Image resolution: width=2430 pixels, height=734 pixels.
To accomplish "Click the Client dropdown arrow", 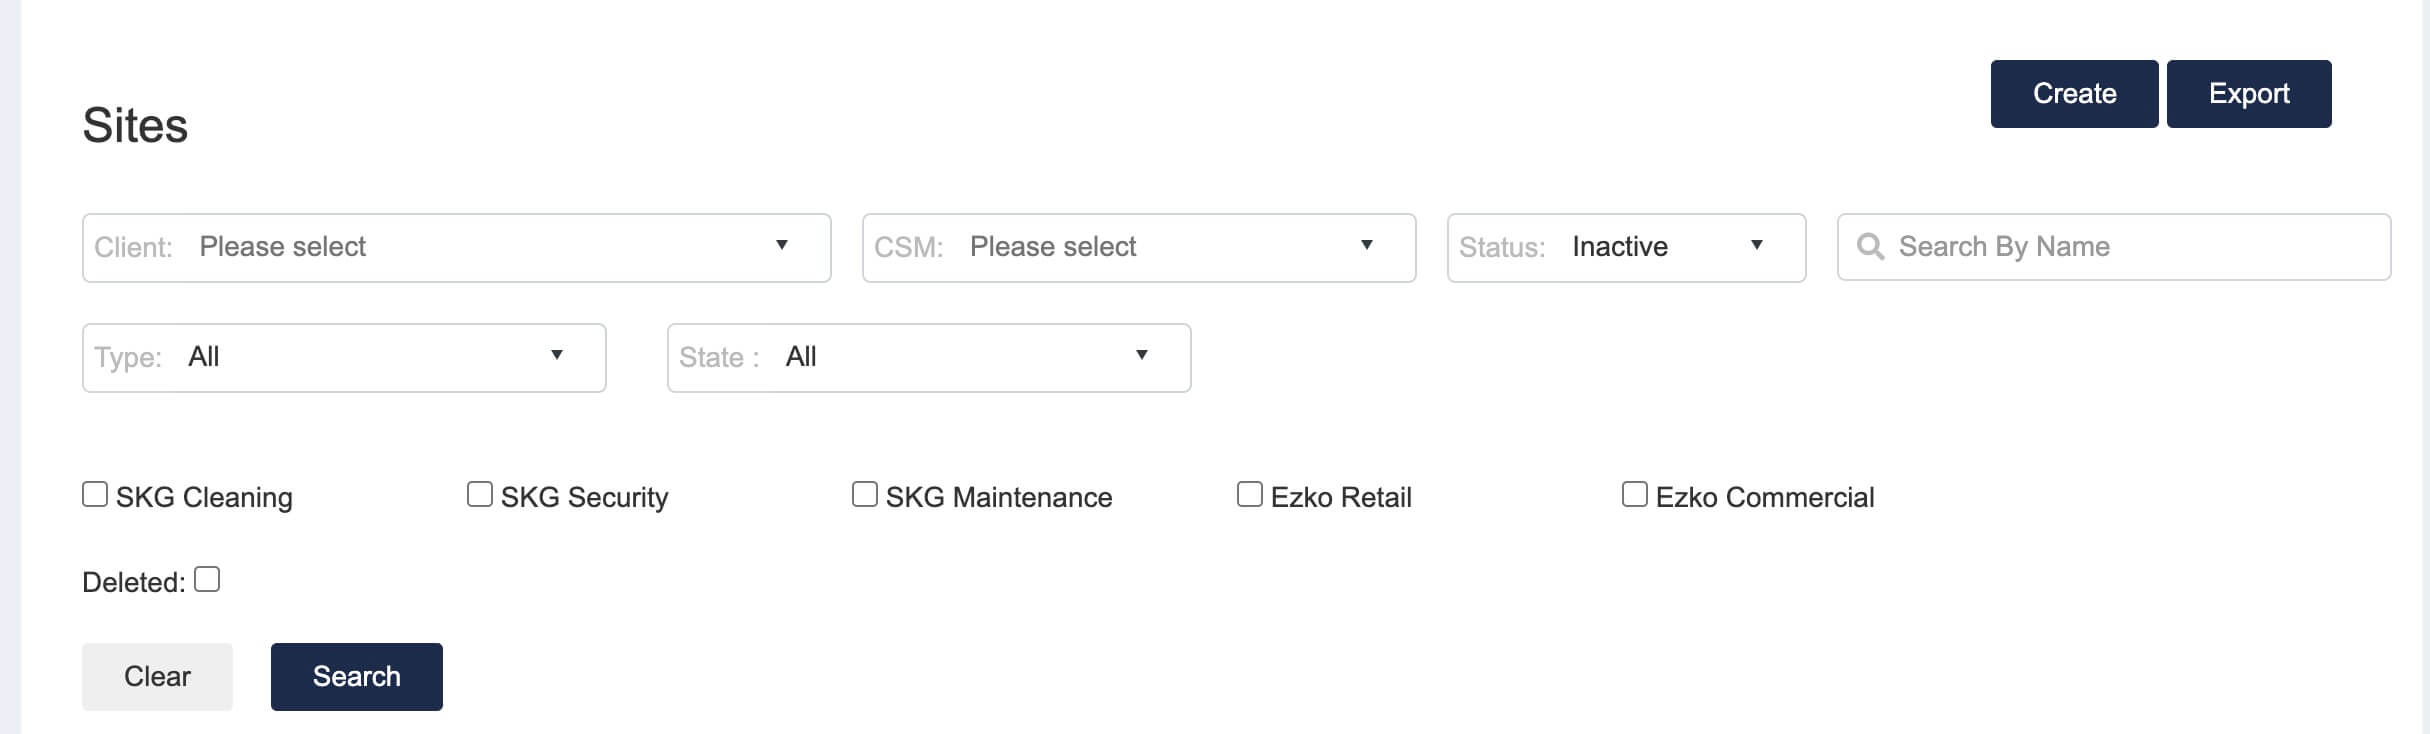I will click(x=782, y=245).
